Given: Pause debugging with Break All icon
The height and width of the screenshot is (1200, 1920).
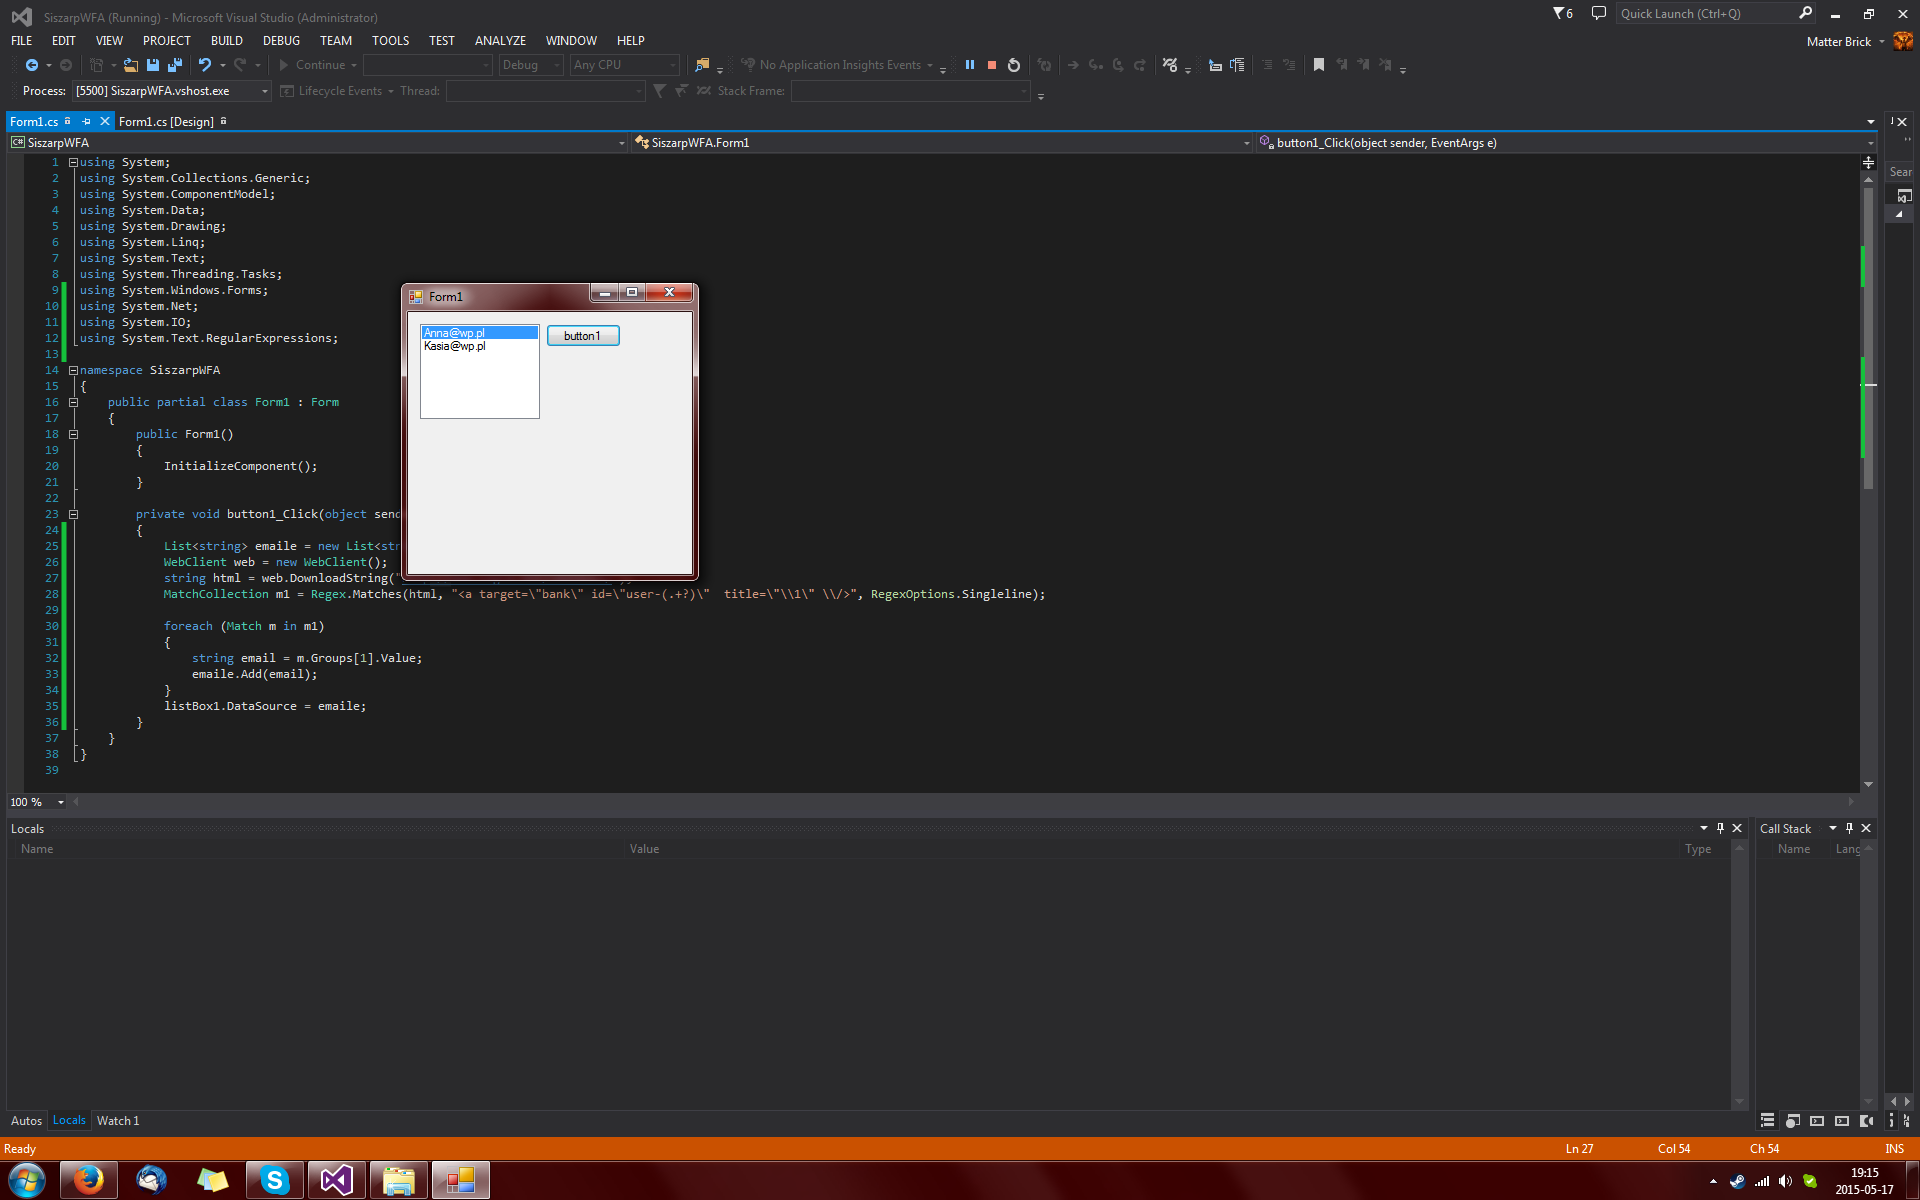Looking at the screenshot, I should click(969, 65).
